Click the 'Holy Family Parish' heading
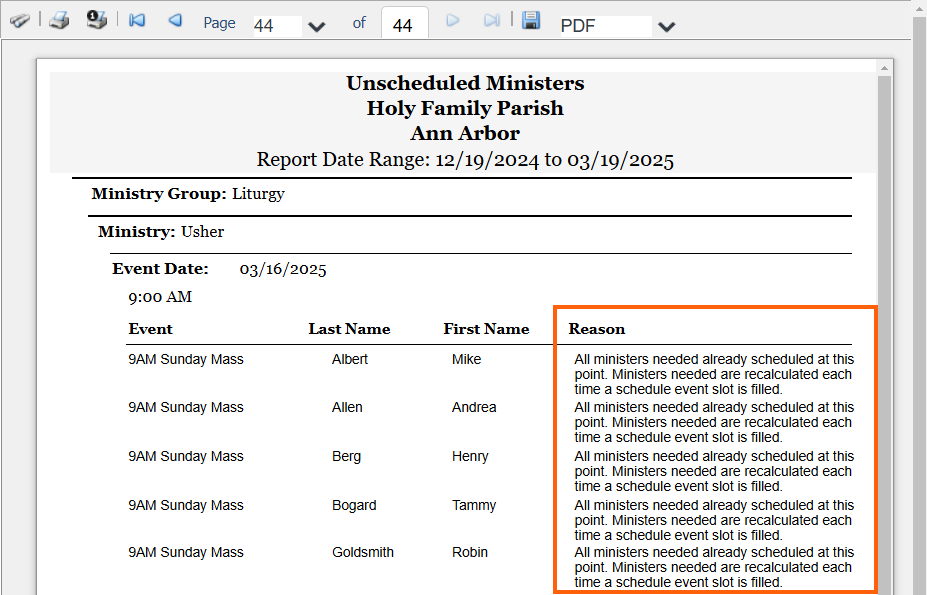 [465, 108]
